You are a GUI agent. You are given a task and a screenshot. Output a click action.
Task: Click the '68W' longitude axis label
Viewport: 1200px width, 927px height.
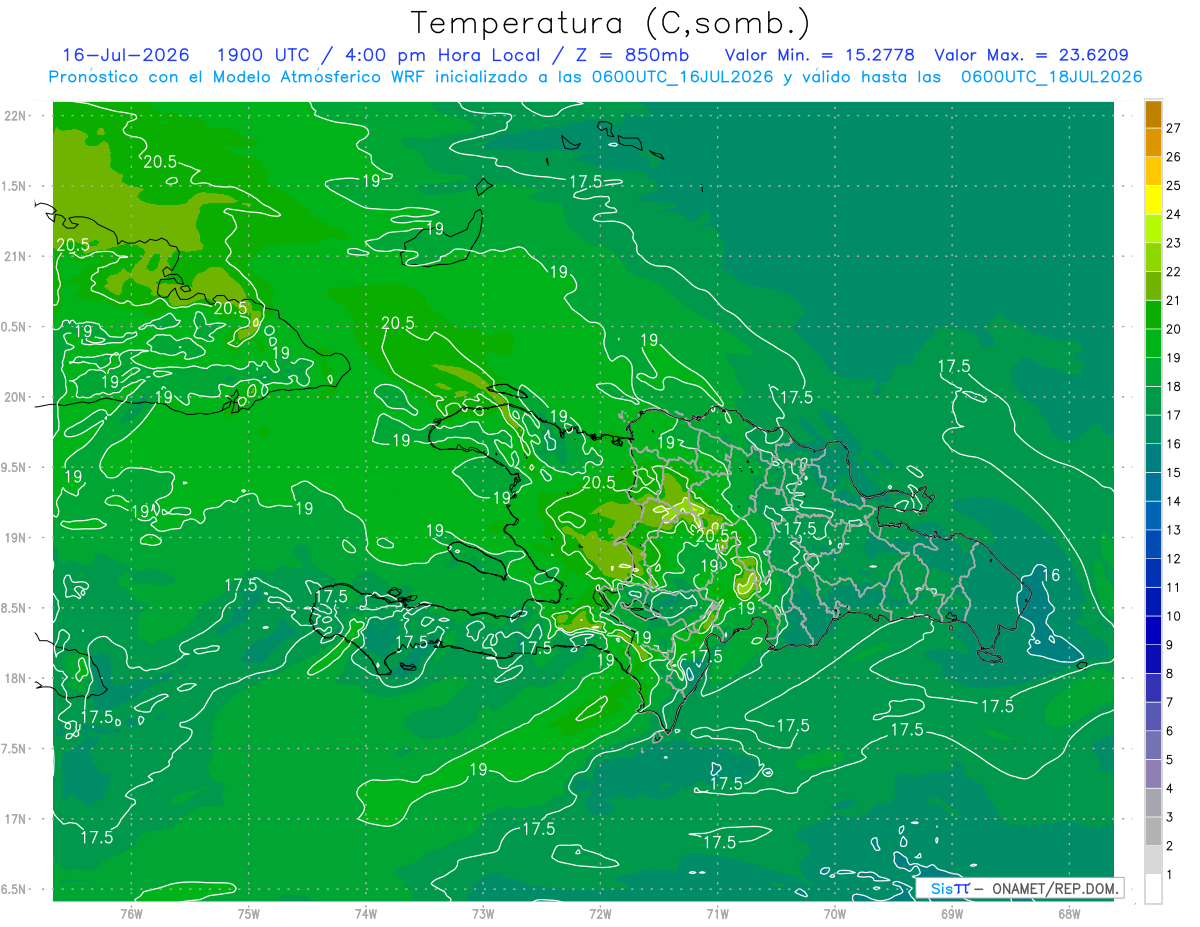(1069, 914)
